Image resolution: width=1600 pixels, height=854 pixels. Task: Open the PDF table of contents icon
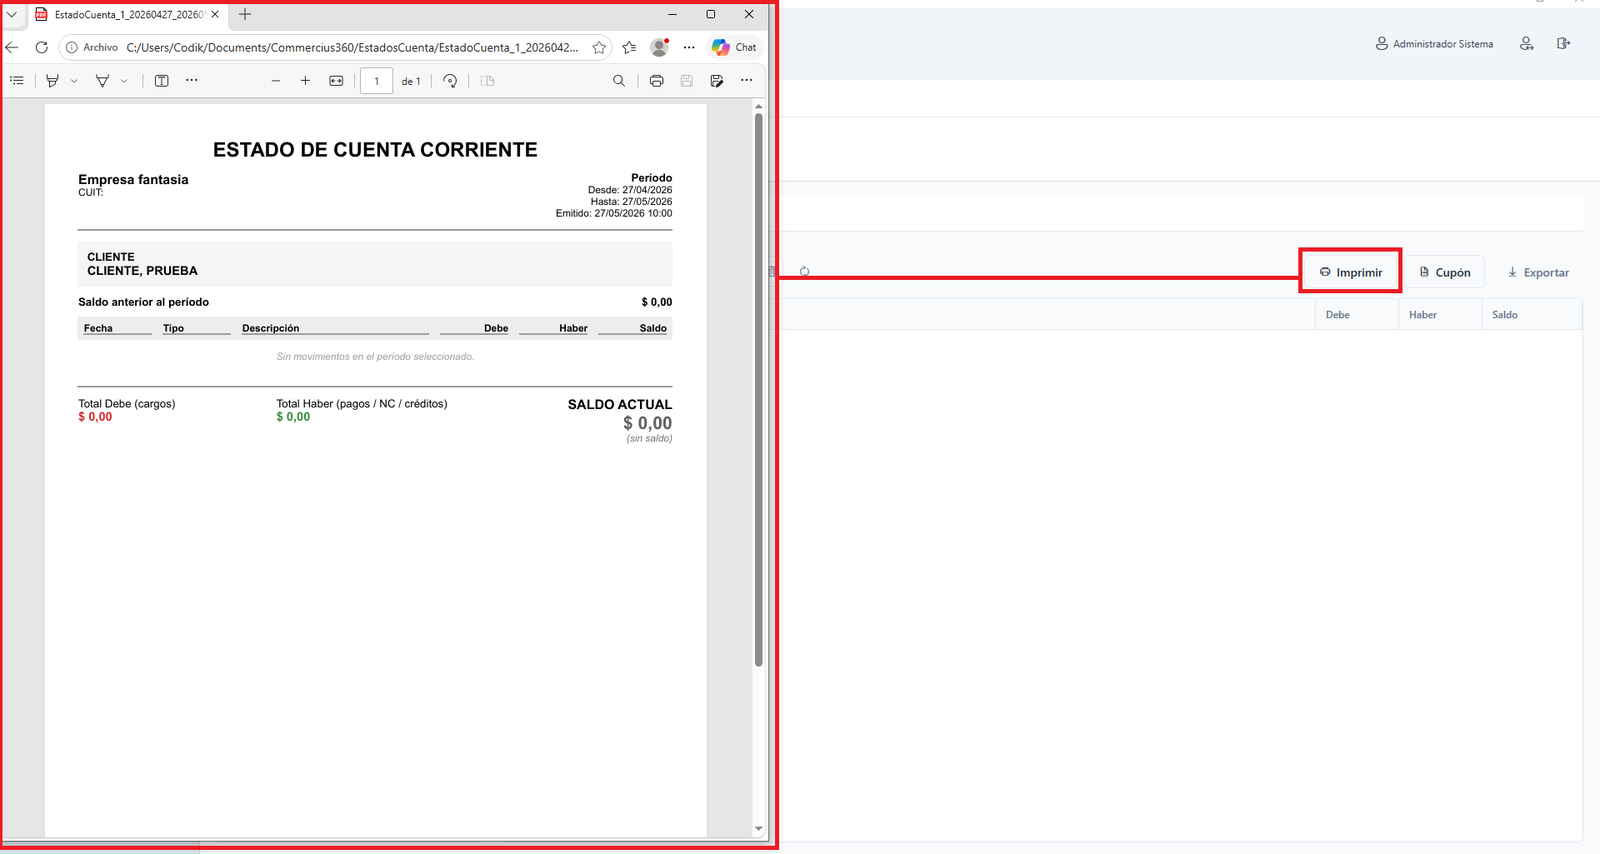pyautogui.click(x=17, y=81)
